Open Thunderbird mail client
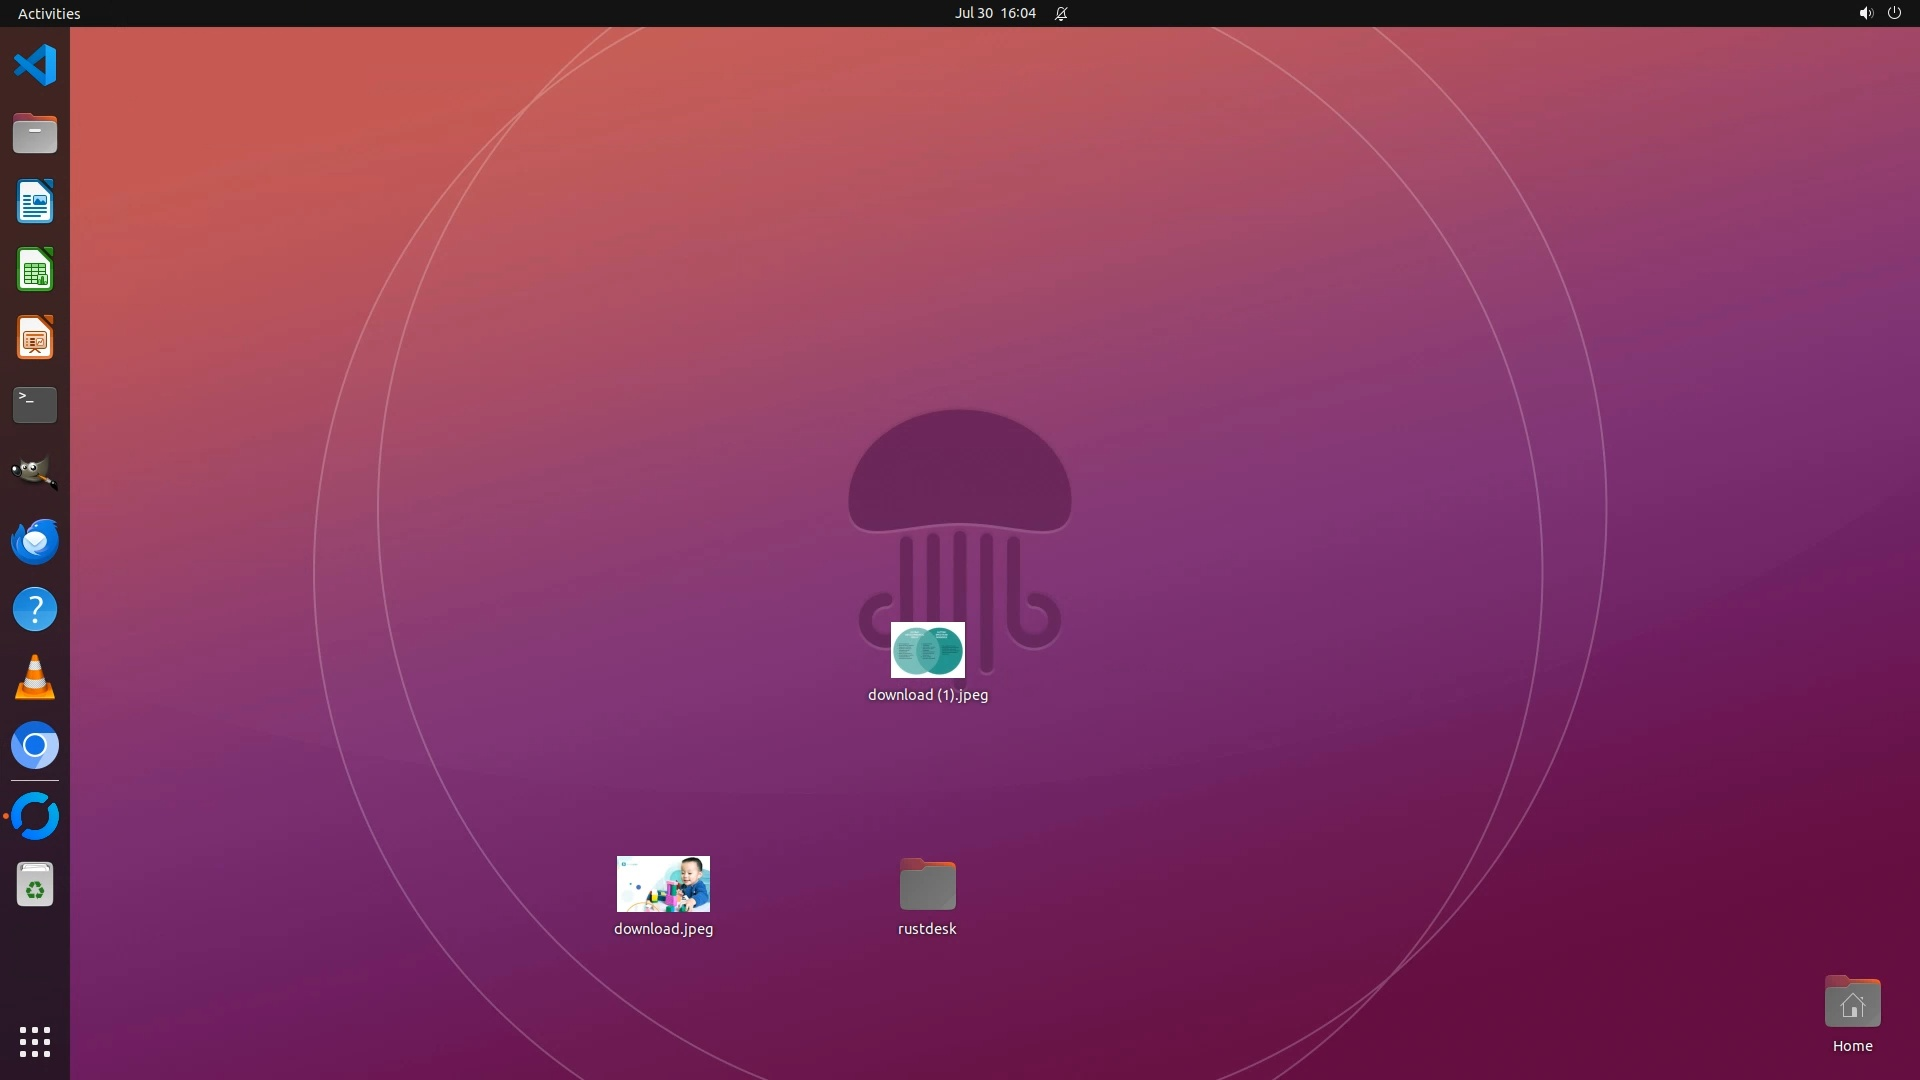Image resolution: width=1920 pixels, height=1080 pixels. coord(35,541)
